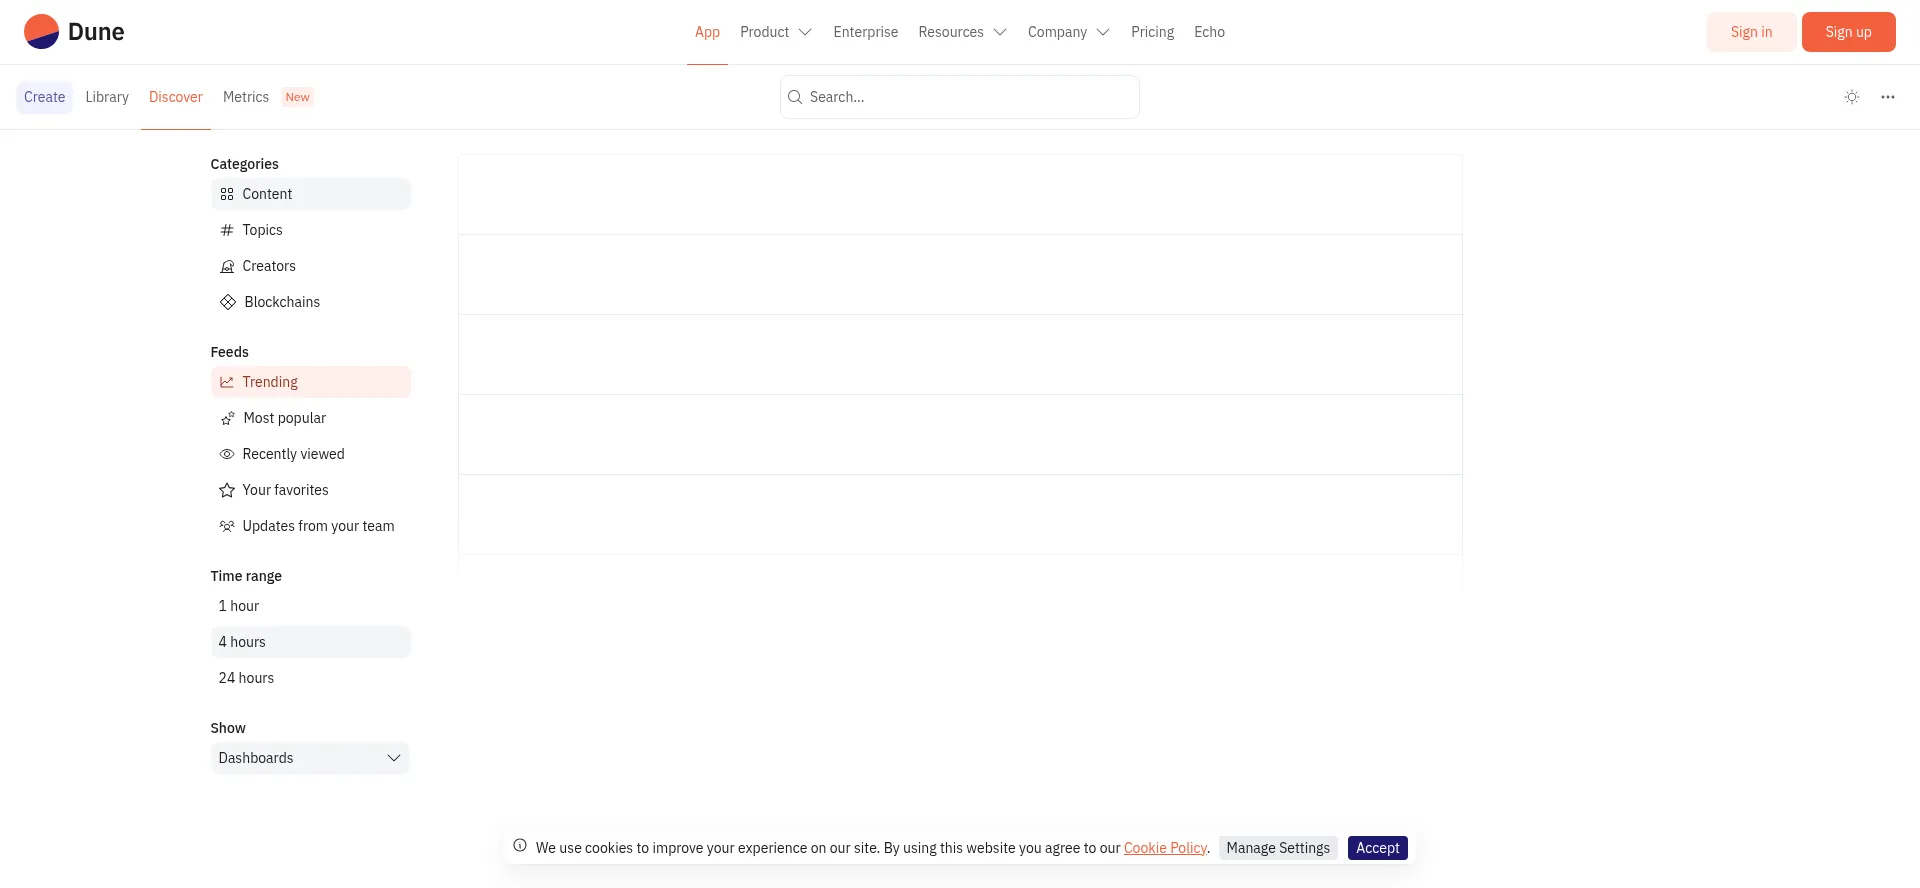This screenshot has width=1920, height=888.
Task: Open the Cookie Policy link
Action: 1165,848
